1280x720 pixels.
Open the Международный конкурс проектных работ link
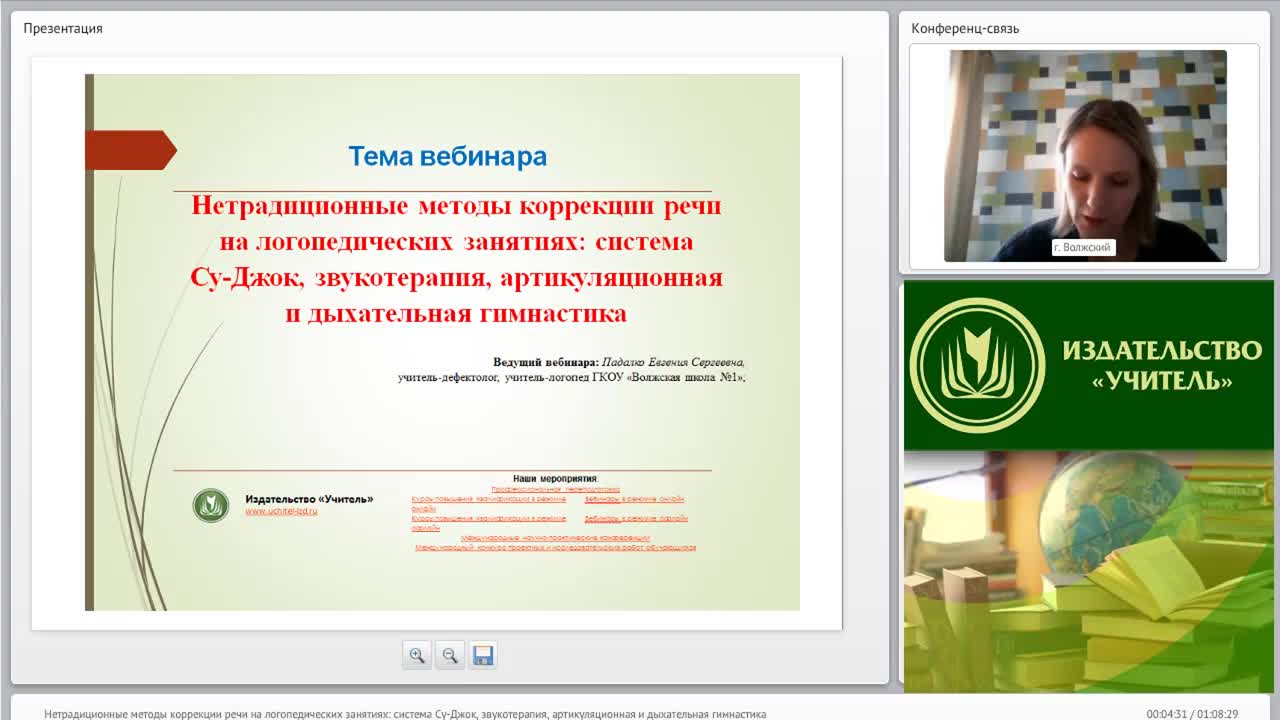pyautogui.click(x=555, y=547)
